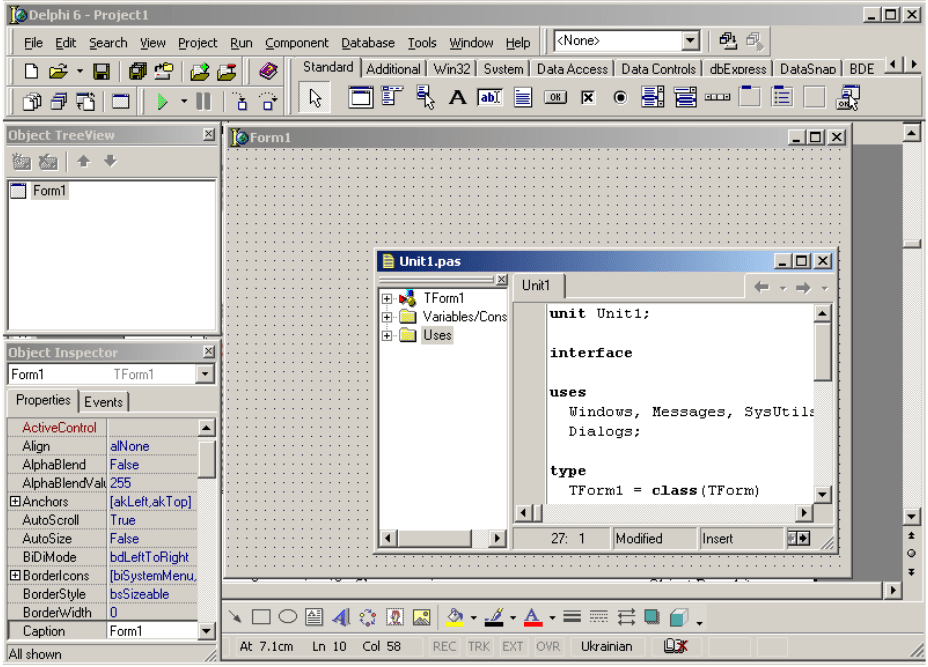The height and width of the screenshot is (667, 928).
Task: Click the Step Over icon
Action: click(268, 102)
